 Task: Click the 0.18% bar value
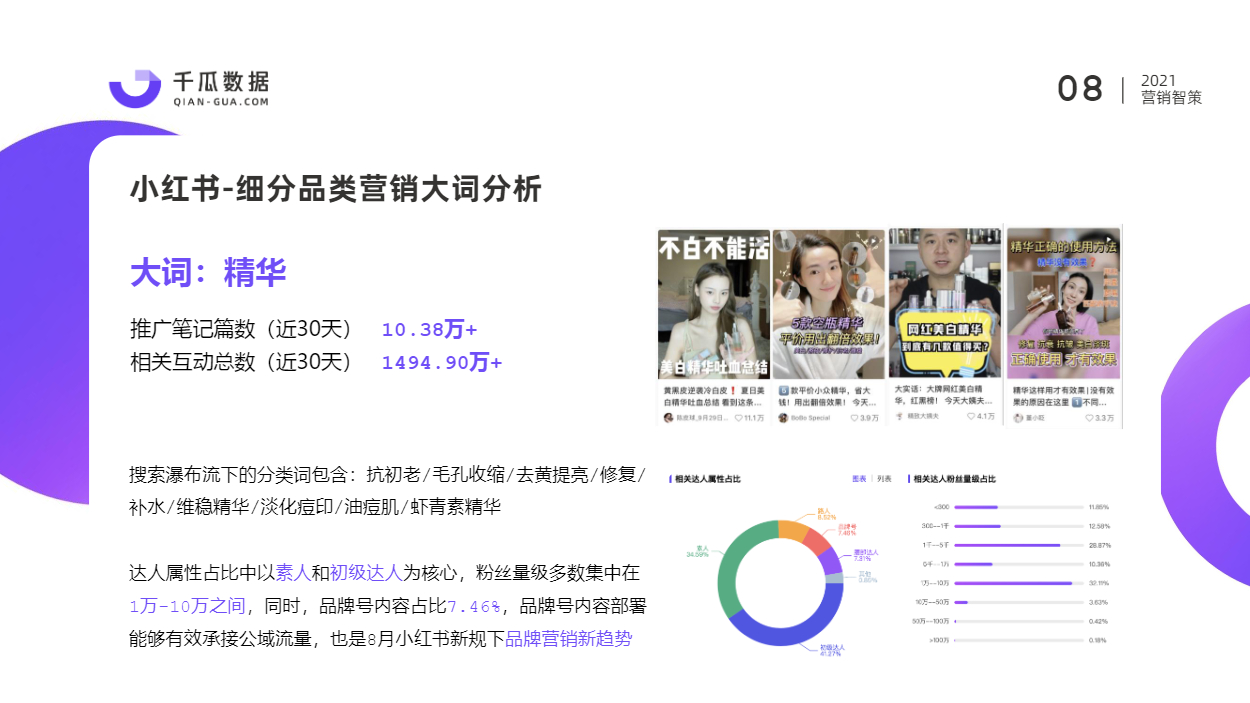click(x=1099, y=640)
